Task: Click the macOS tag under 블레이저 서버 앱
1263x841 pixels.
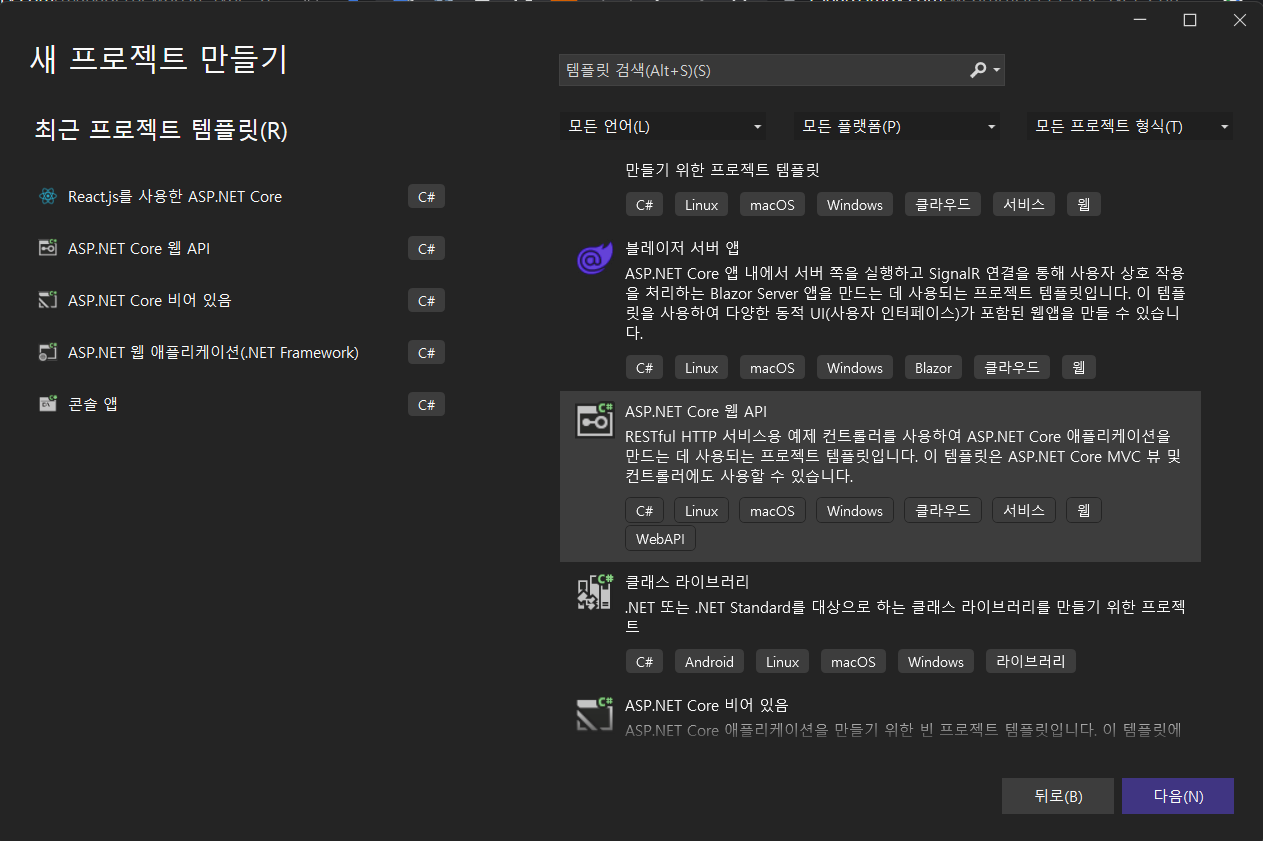Action: (x=772, y=368)
